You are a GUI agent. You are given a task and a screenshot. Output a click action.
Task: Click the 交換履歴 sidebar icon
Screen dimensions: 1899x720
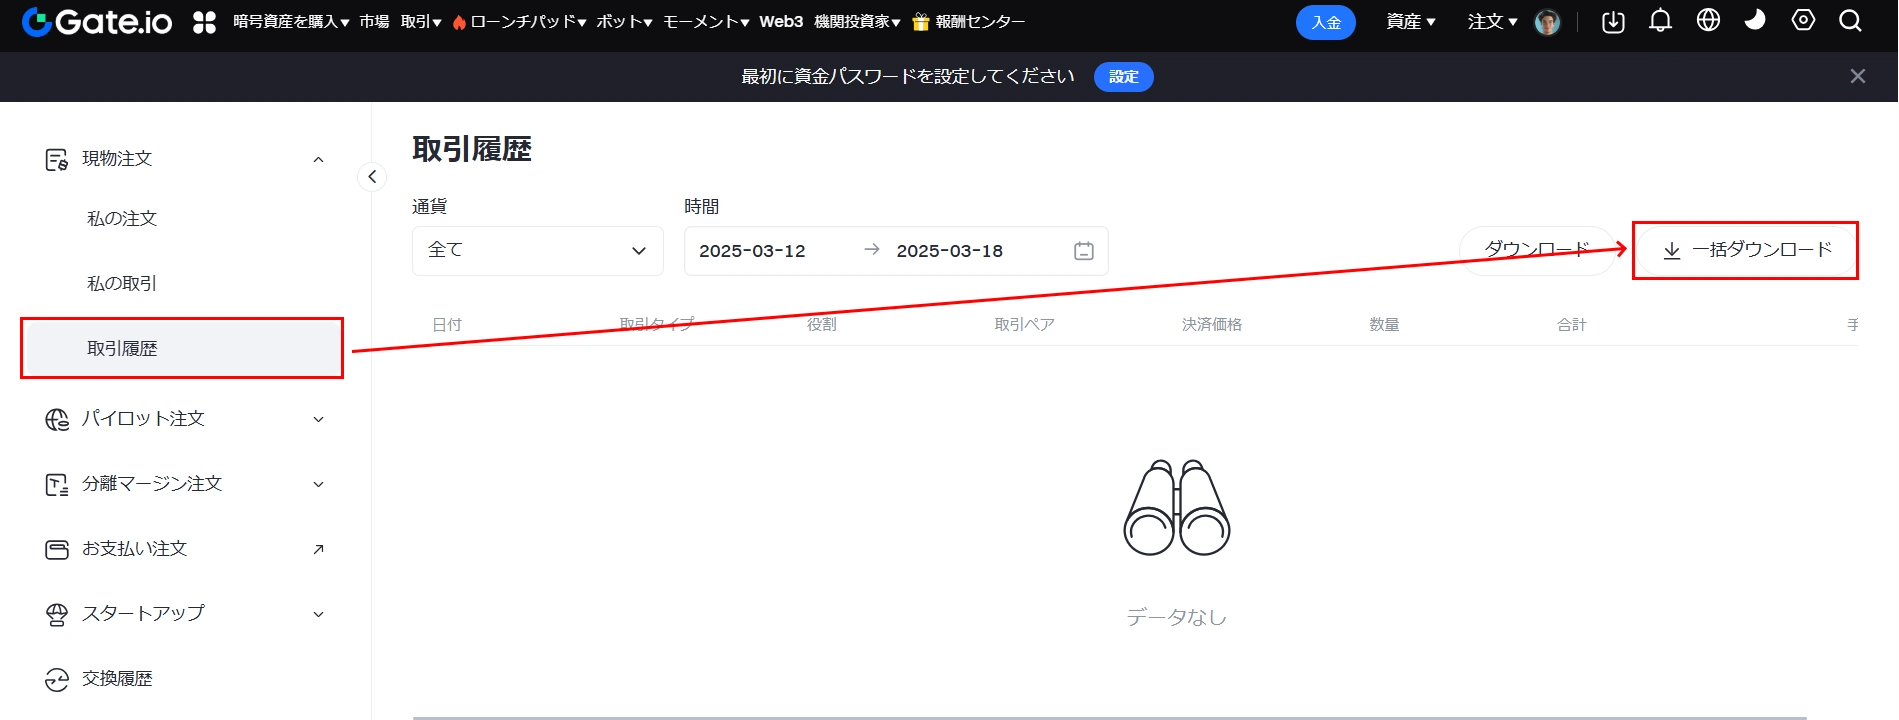click(57, 679)
